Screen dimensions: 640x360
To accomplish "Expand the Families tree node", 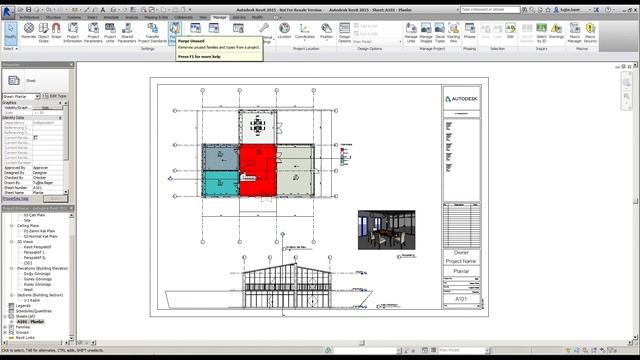I will 5,327.
